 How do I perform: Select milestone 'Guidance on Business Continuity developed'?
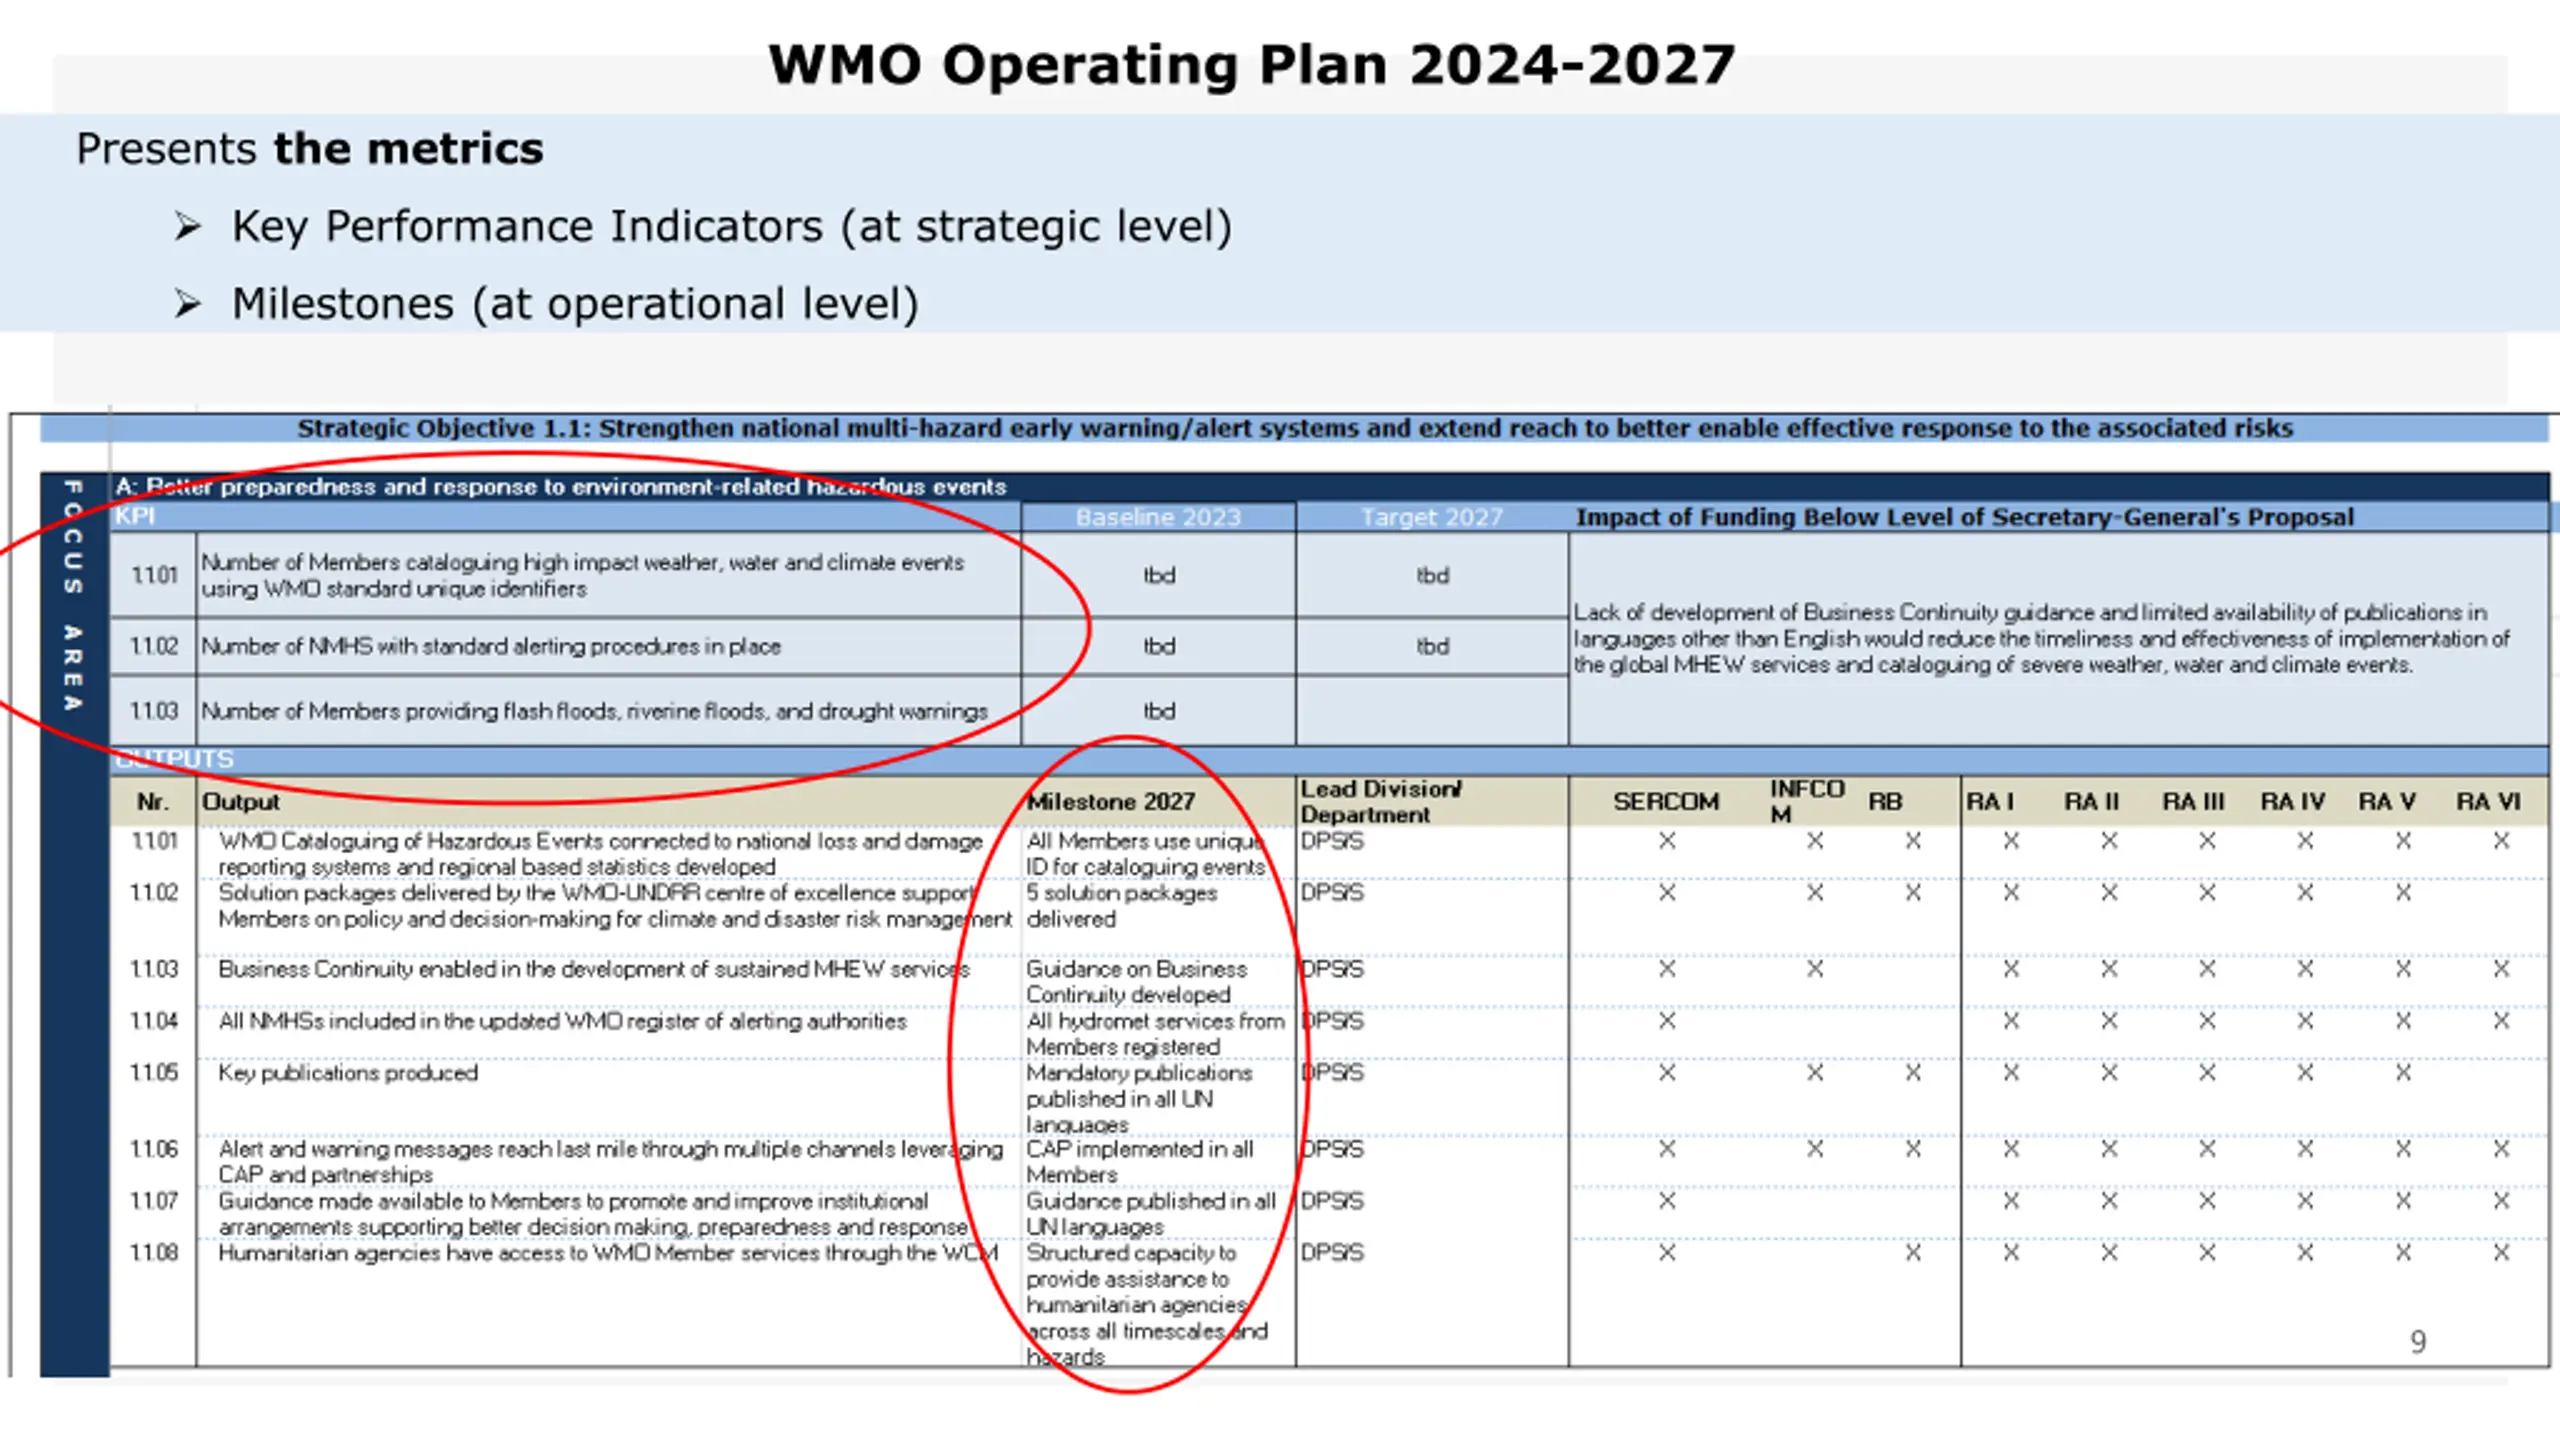pos(1136,982)
